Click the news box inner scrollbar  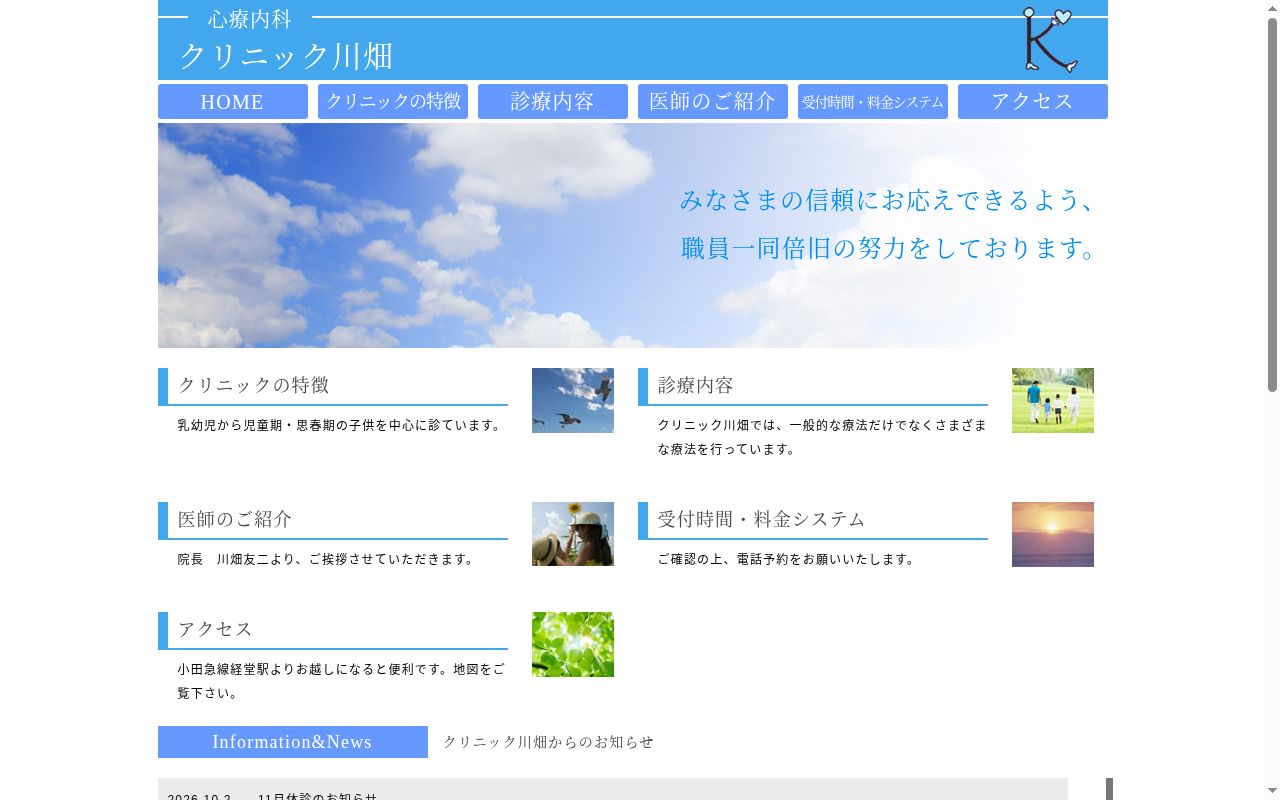[1109, 789]
